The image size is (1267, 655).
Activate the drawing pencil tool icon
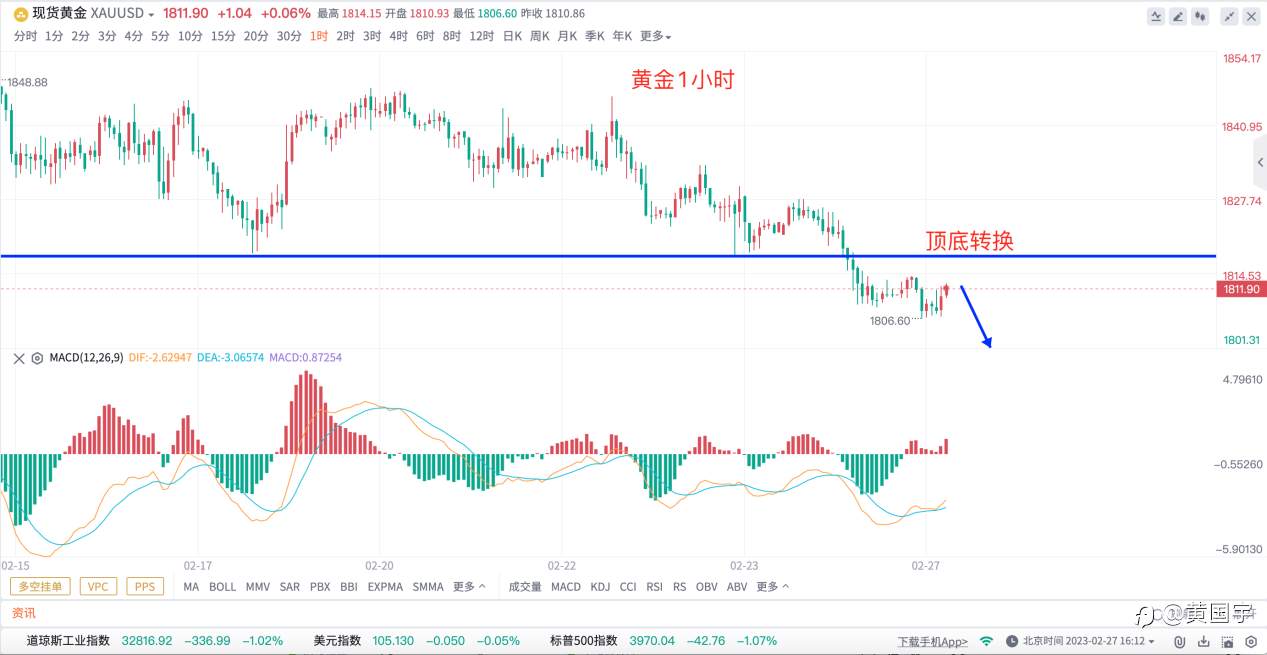[1179, 16]
